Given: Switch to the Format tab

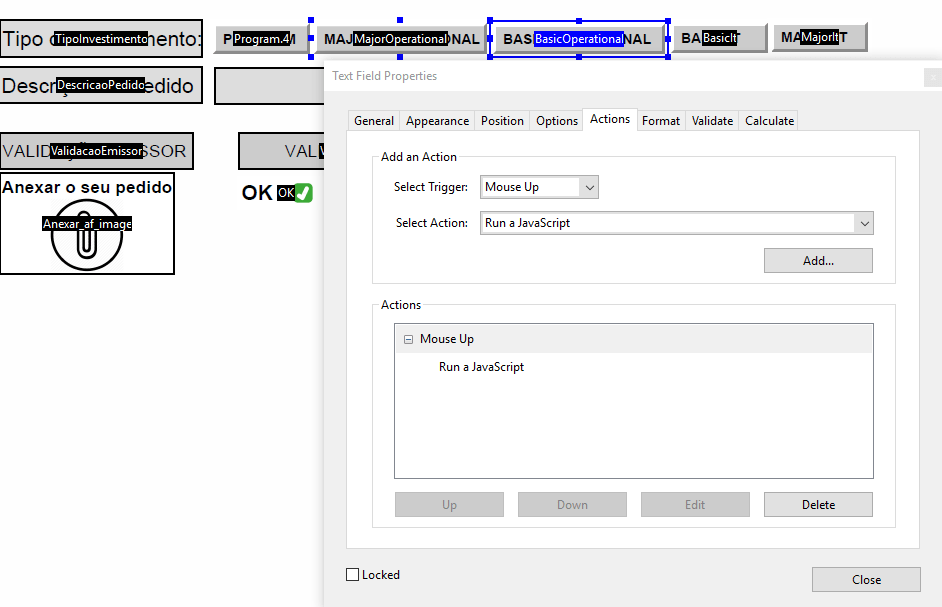Looking at the screenshot, I should click(661, 120).
